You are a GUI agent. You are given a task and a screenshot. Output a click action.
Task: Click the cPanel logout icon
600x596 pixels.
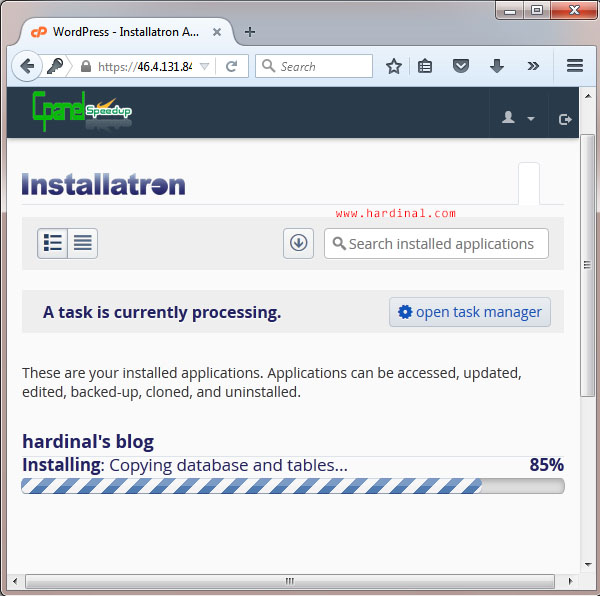pyautogui.click(x=565, y=119)
